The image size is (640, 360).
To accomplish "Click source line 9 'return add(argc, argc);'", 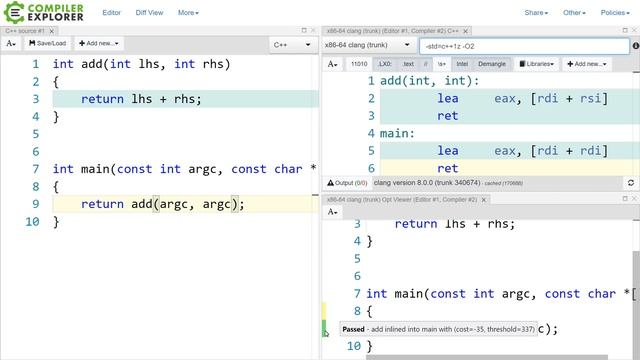I will [x=162, y=204].
